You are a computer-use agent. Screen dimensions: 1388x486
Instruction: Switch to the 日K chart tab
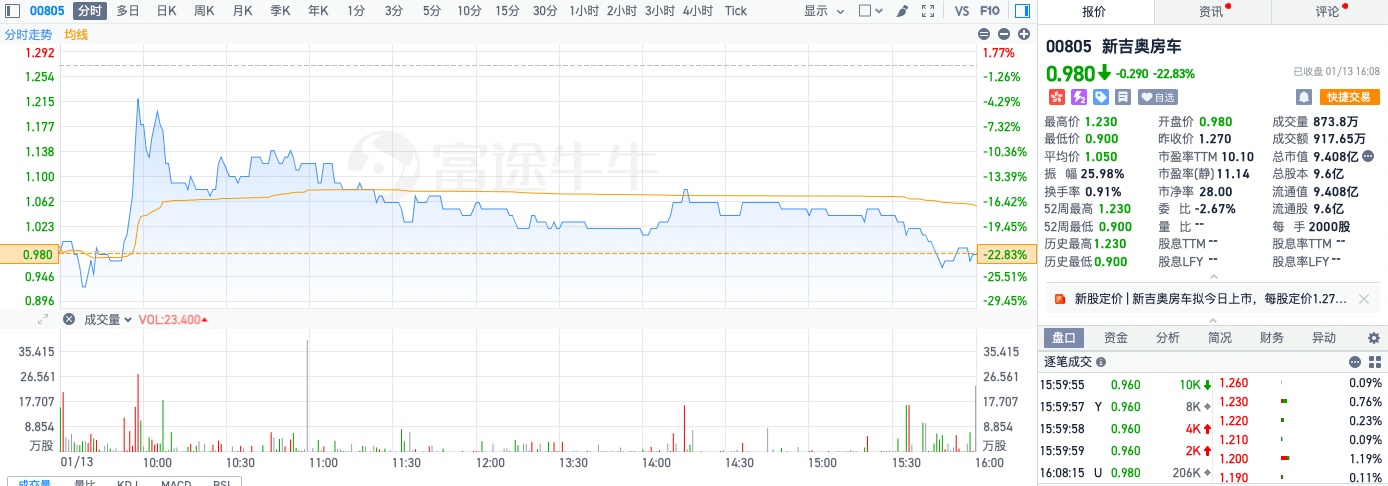166,11
